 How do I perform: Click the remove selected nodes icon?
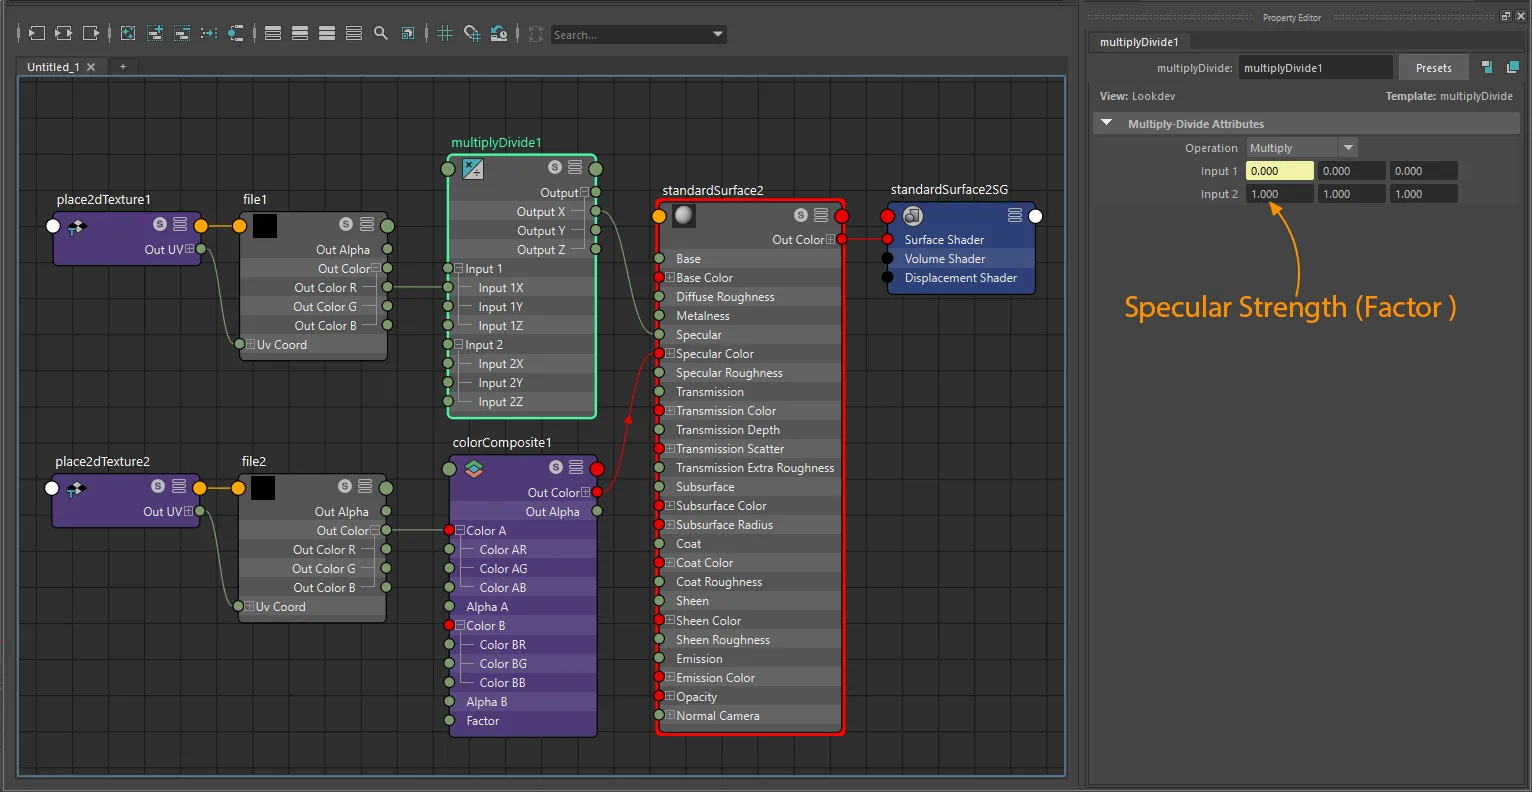pos(182,33)
